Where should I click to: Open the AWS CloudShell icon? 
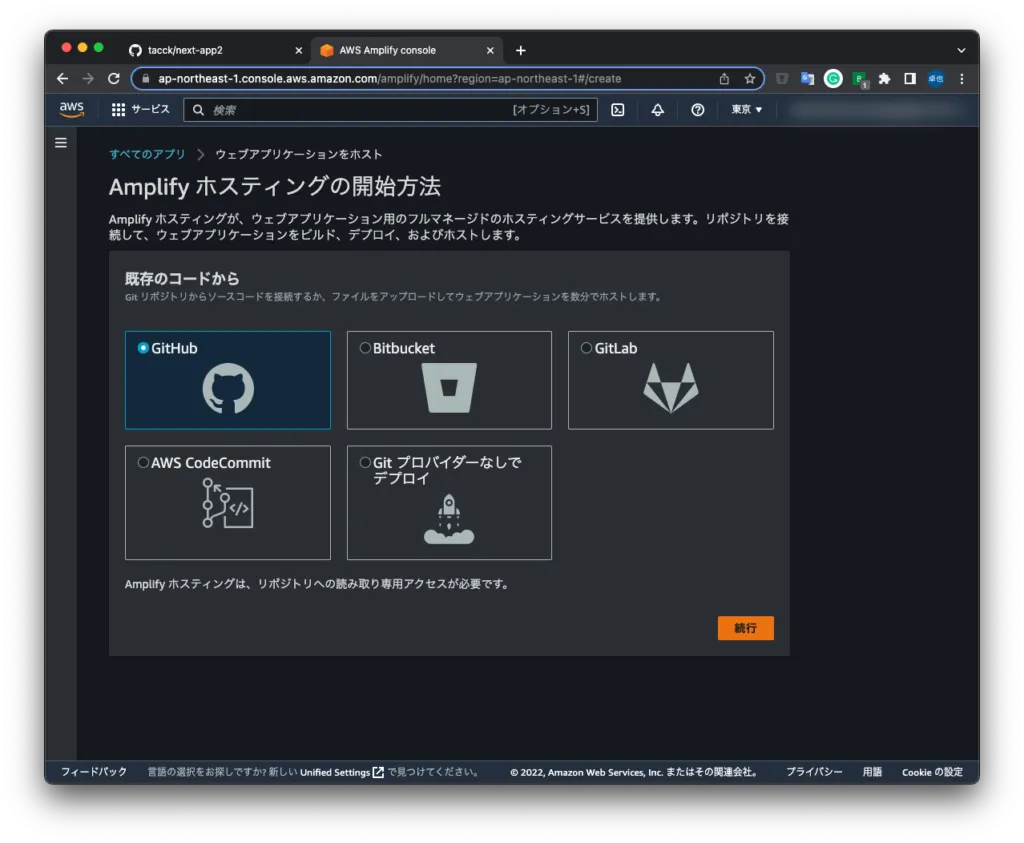(618, 110)
